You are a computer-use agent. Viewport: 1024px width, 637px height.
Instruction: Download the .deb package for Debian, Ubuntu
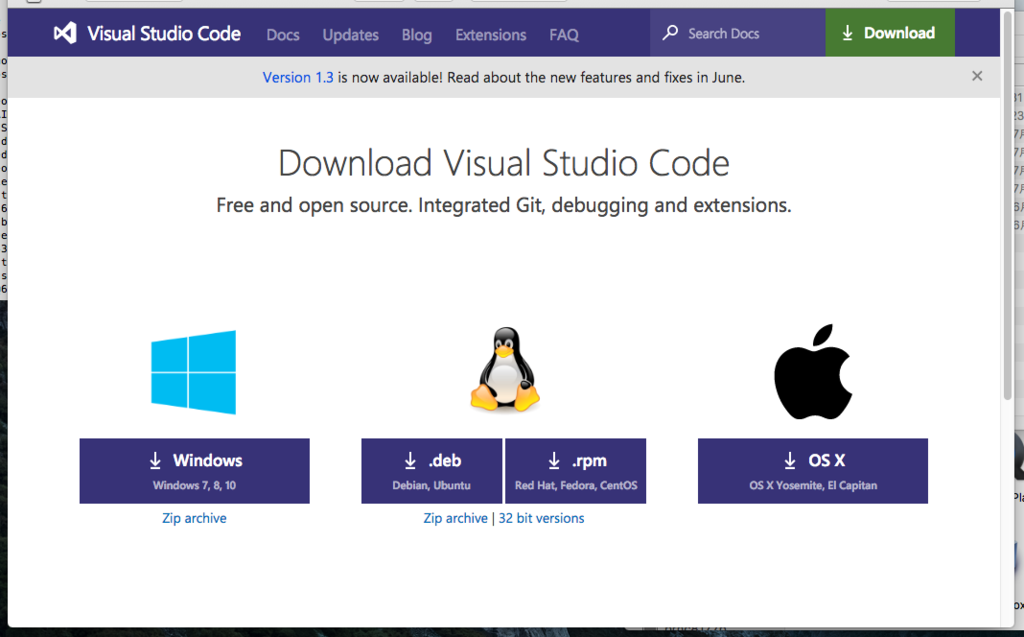point(432,471)
